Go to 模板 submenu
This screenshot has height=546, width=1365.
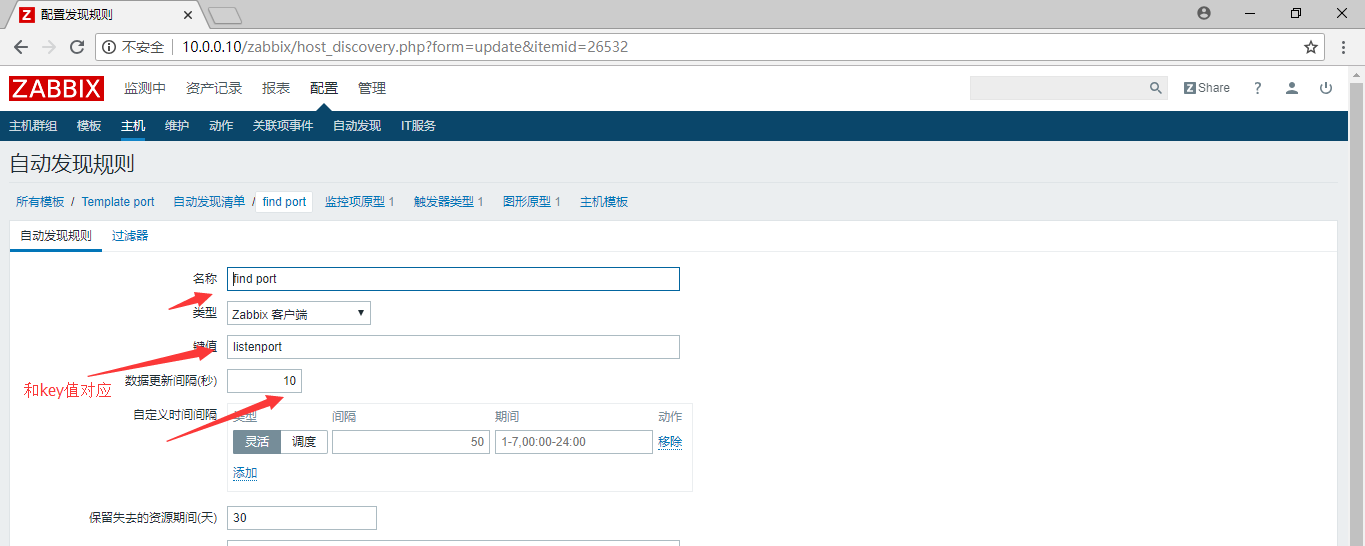(89, 126)
